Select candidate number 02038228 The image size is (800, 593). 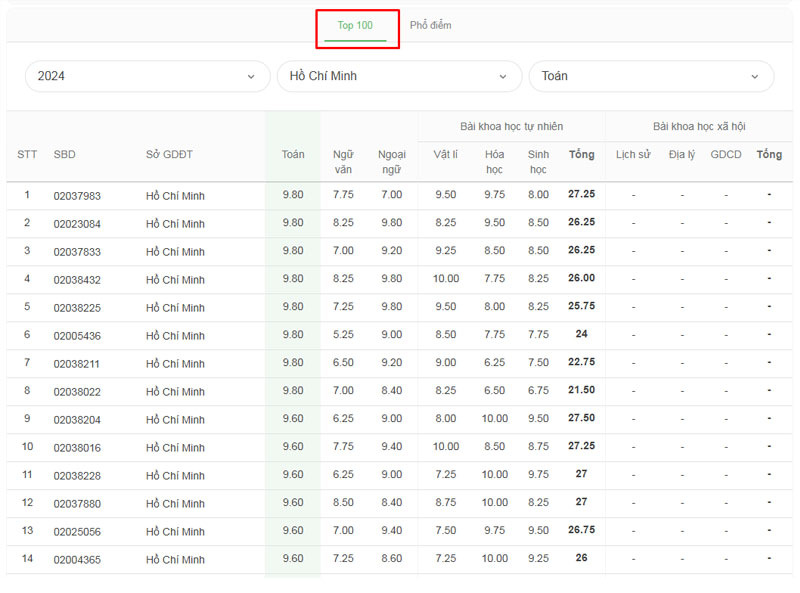(77, 476)
